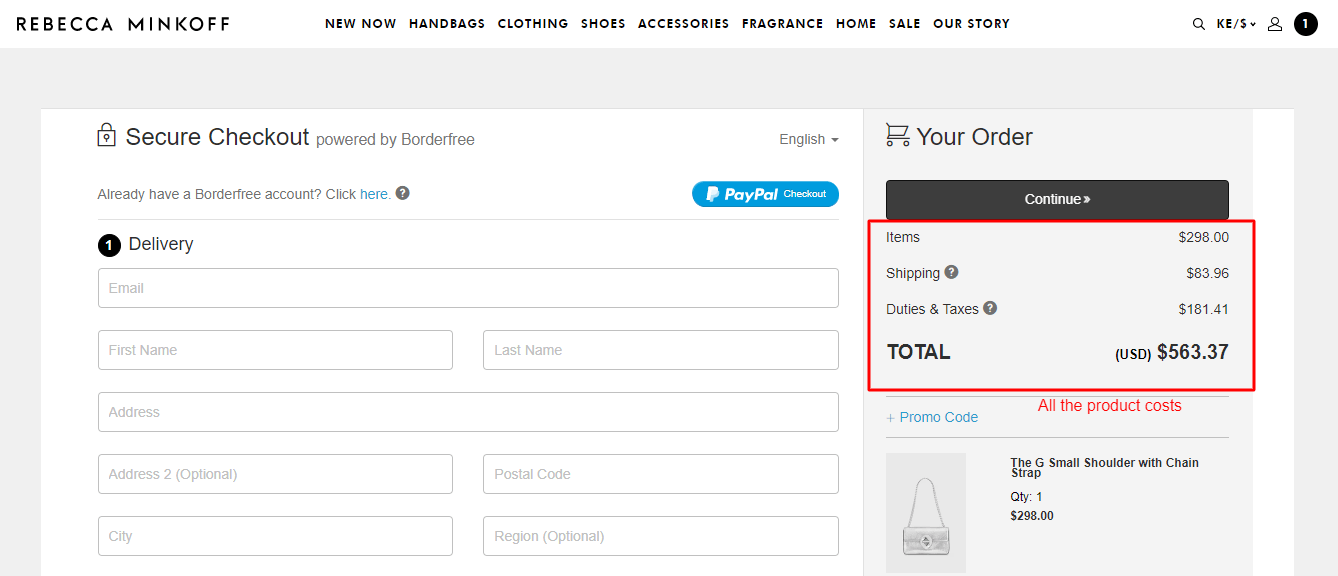This screenshot has width=1338, height=576.
Task: Click the Continue button
Action: [1057, 199]
